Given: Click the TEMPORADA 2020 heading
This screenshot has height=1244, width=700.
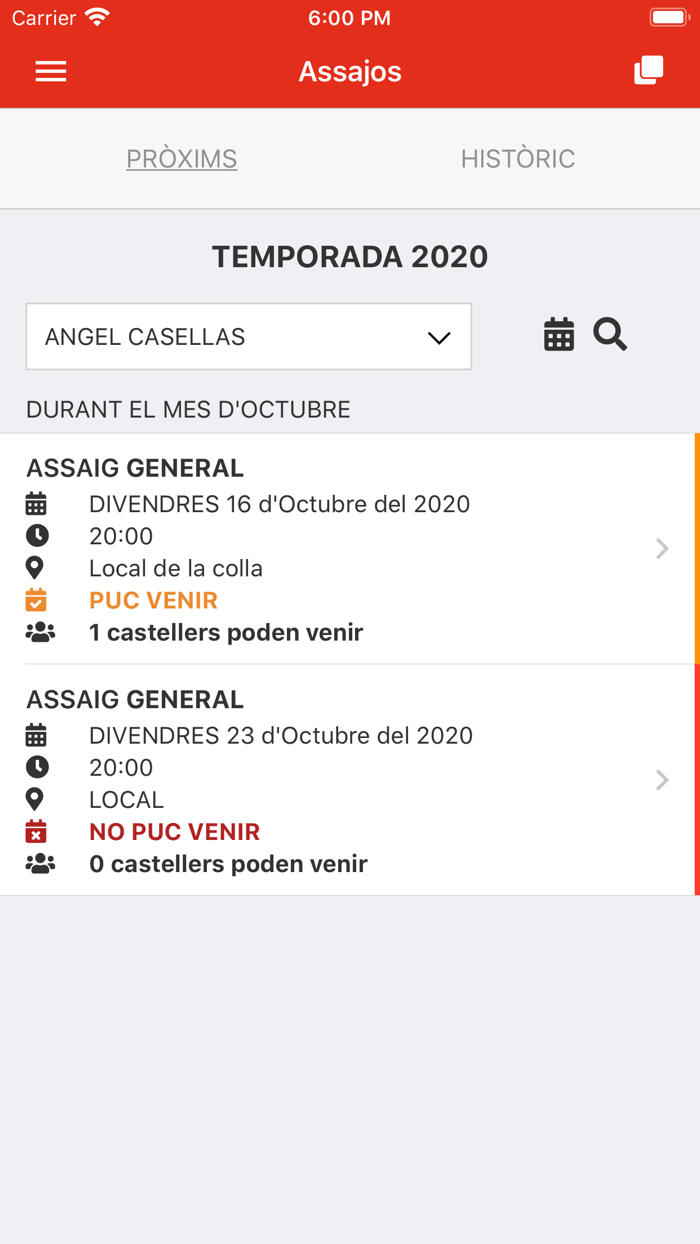Looking at the screenshot, I should [x=349, y=256].
